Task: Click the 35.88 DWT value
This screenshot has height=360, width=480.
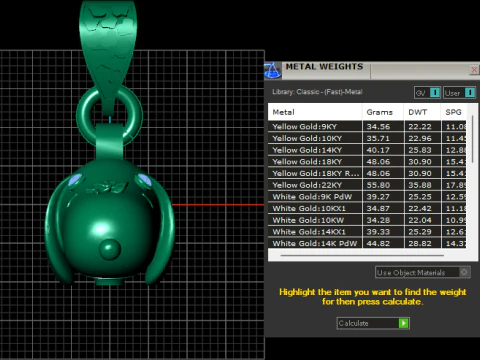Action: pyautogui.click(x=420, y=185)
